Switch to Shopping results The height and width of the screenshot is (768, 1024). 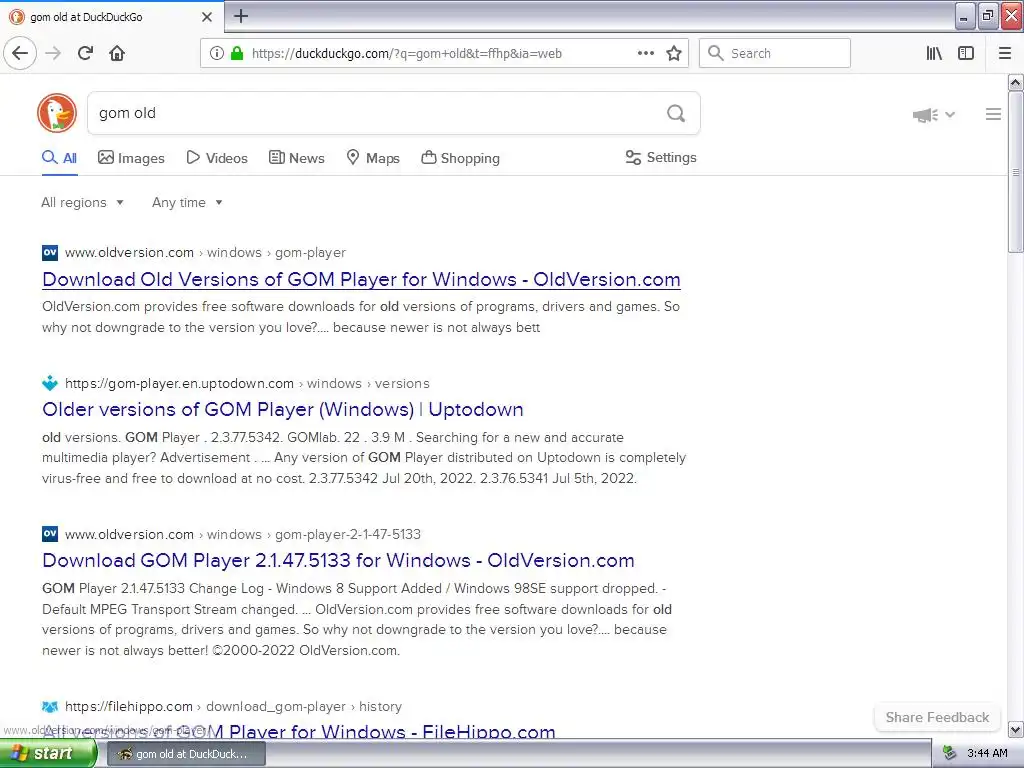(460, 158)
